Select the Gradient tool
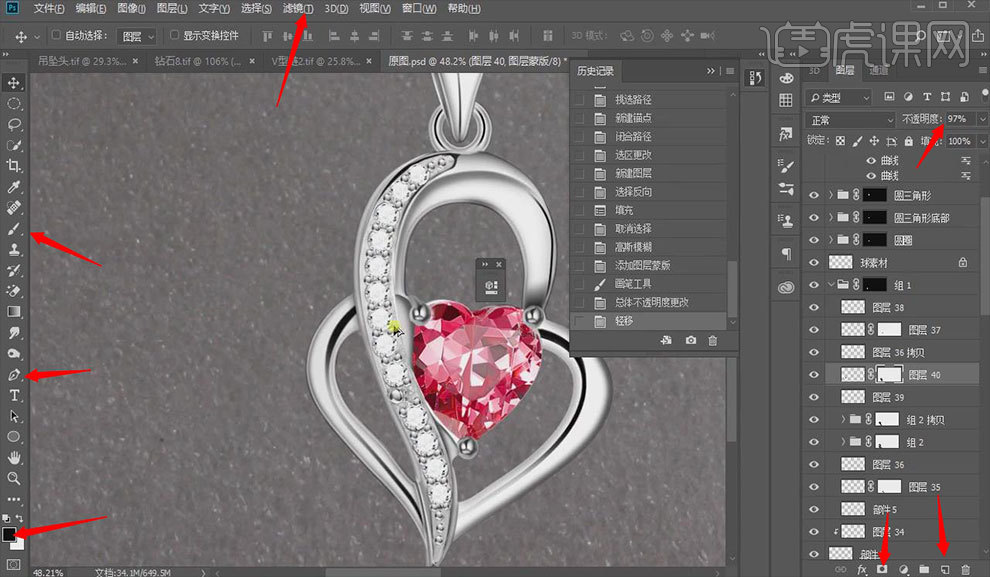The width and height of the screenshot is (990, 577). pyautogui.click(x=14, y=312)
